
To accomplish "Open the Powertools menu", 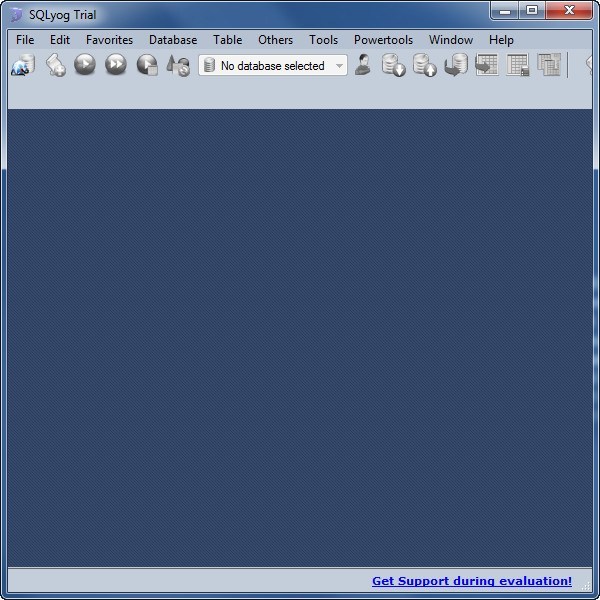I will click(383, 40).
